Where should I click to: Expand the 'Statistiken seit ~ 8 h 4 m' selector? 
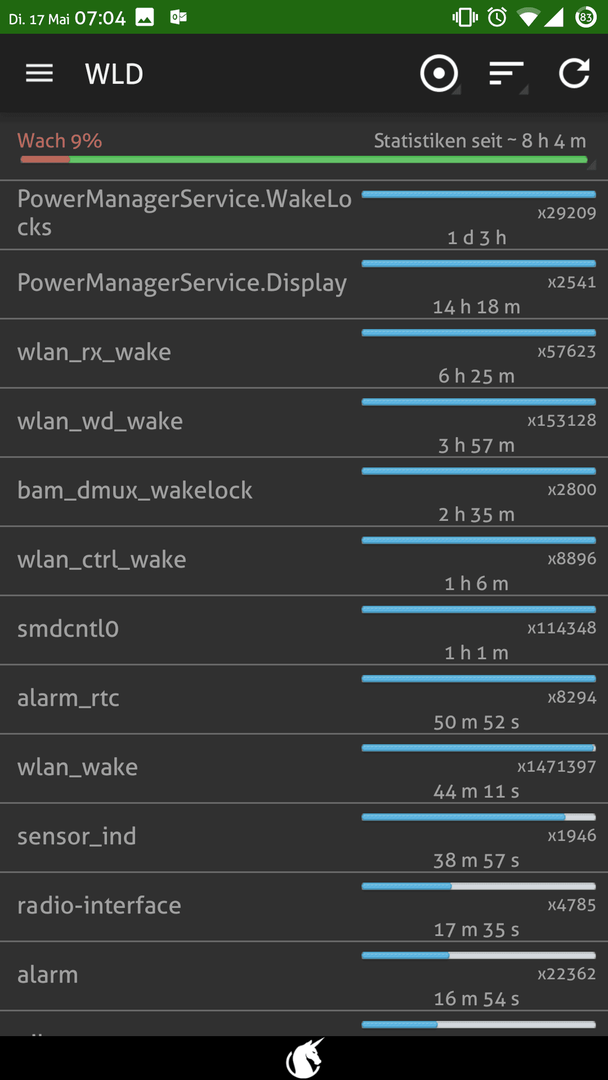coord(480,141)
